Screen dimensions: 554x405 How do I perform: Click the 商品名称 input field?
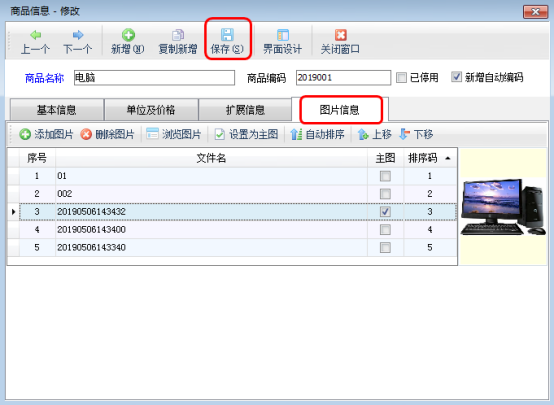[154, 77]
